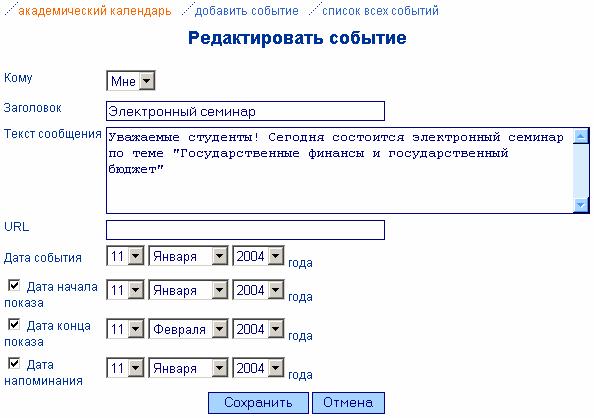Open the список всех событий link
The height and width of the screenshot is (418, 594).
[380, 11]
